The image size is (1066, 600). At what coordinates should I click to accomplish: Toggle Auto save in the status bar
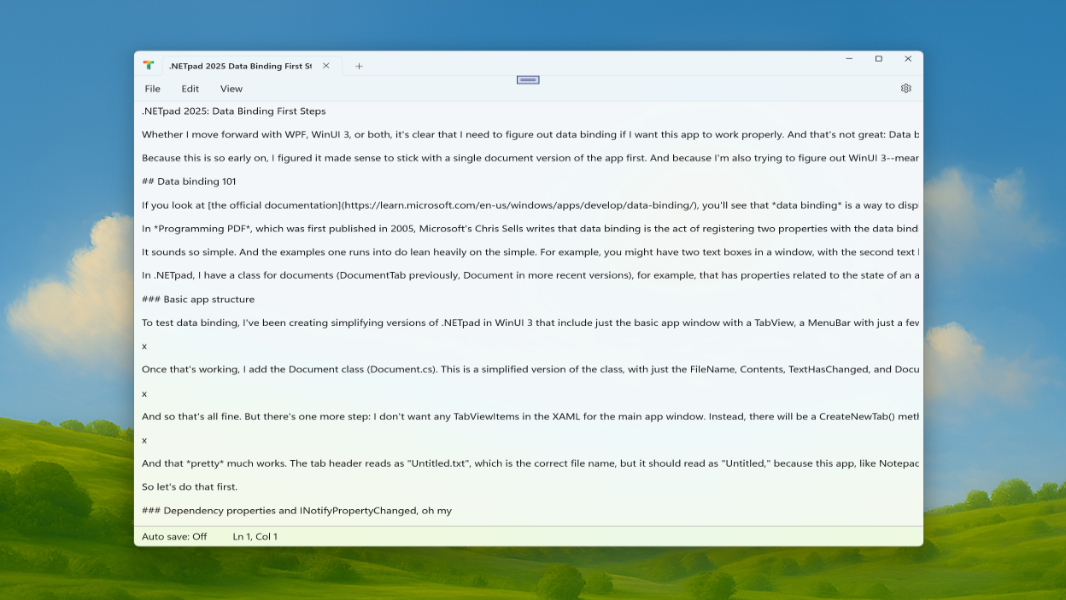tap(175, 536)
